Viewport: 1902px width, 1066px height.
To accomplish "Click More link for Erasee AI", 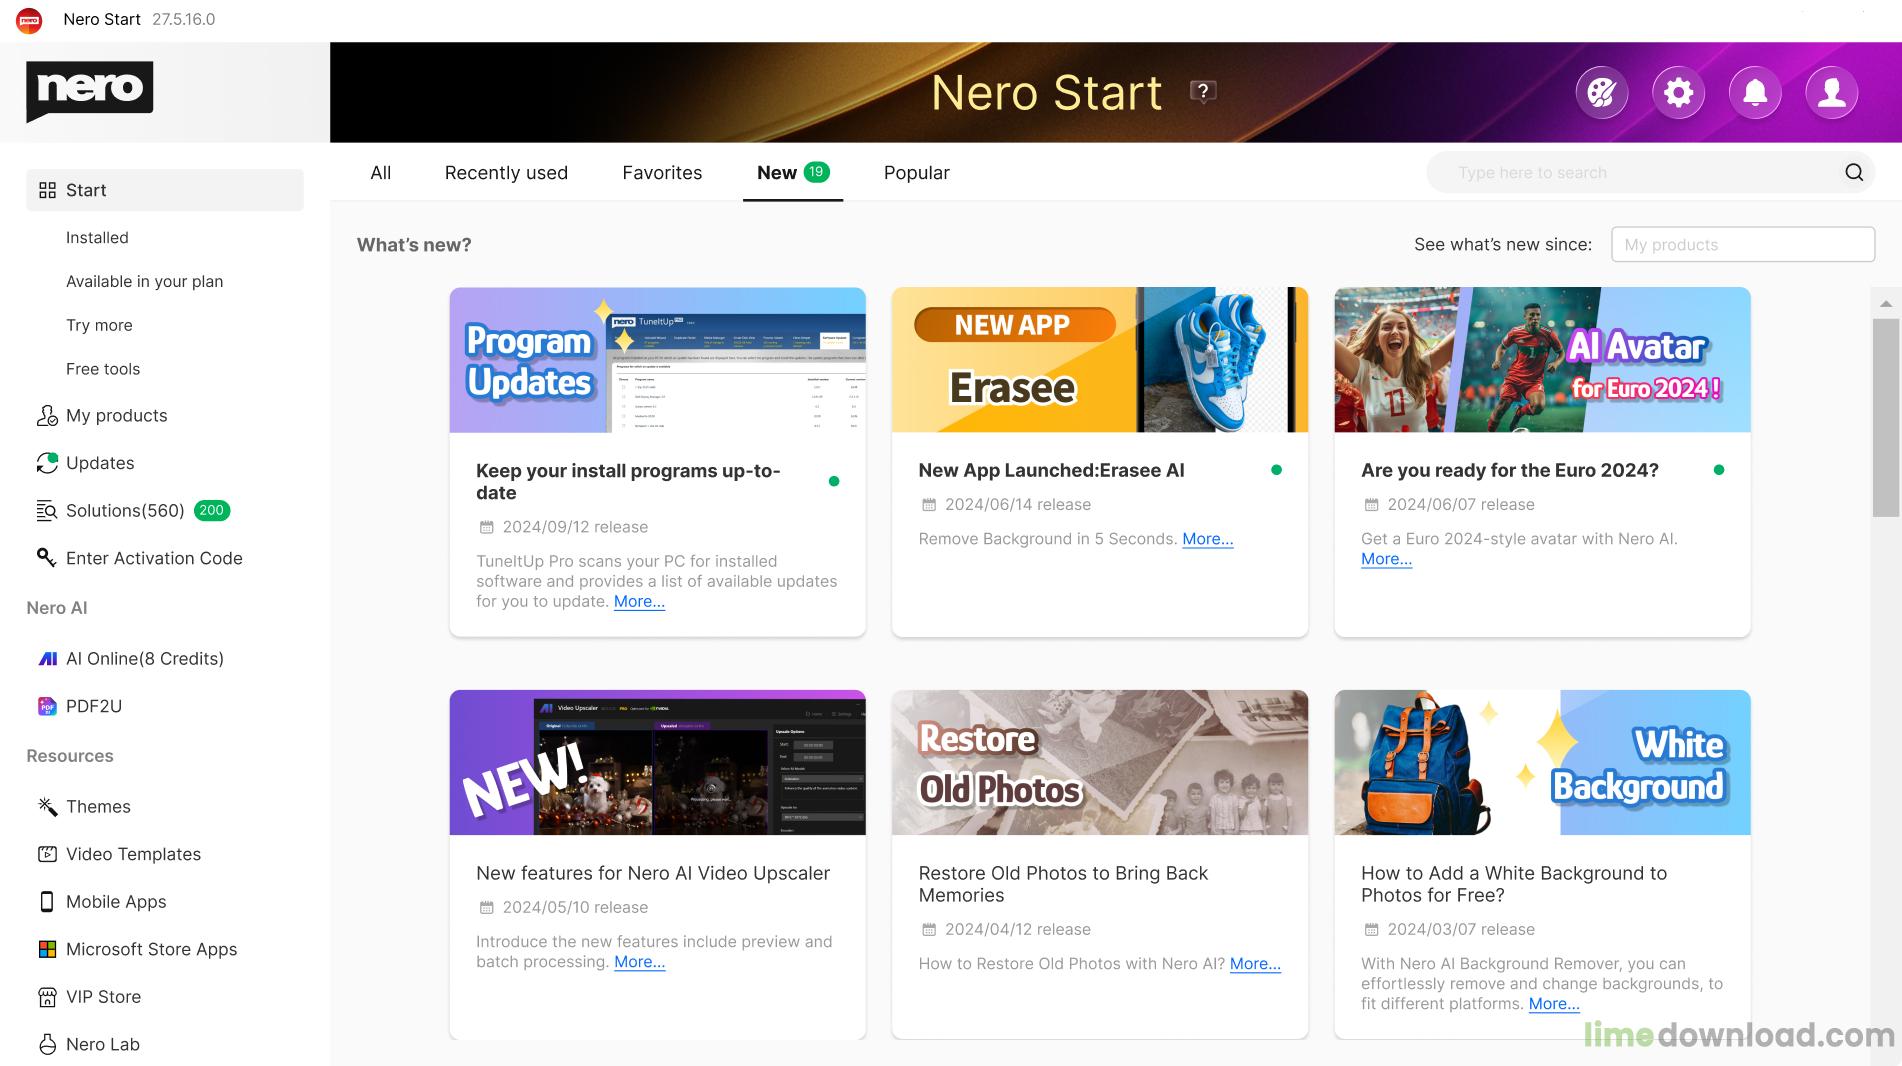I will tap(1208, 539).
